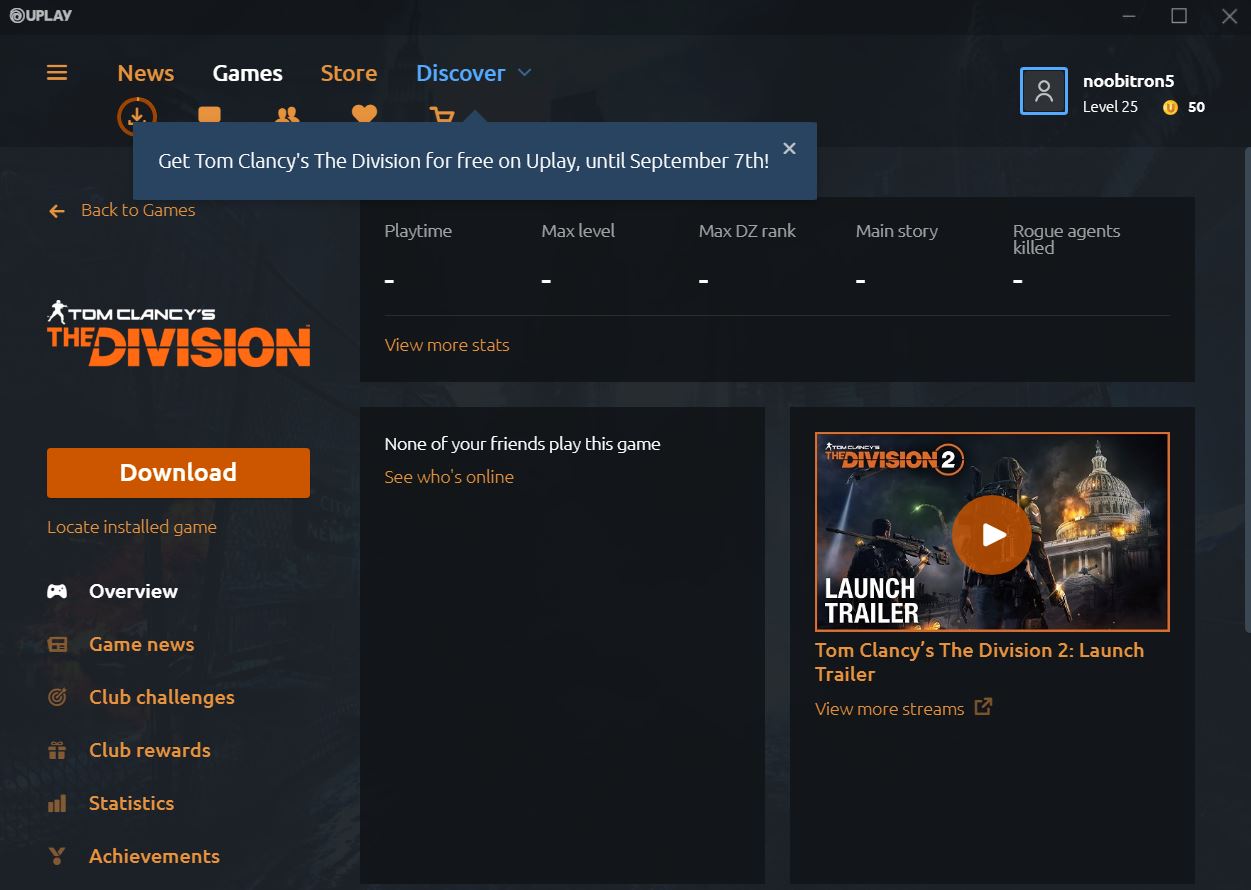This screenshot has height=890, width=1251.
Task: Select Overview in the sidebar
Action: click(133, 591)
